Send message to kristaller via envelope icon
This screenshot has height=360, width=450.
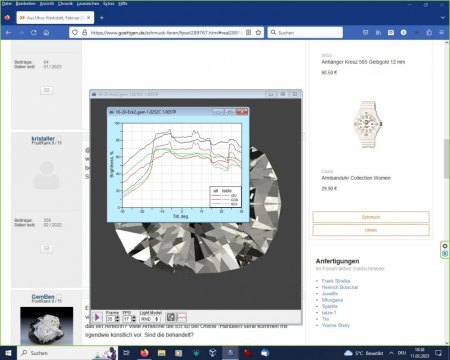coord(46,248)
